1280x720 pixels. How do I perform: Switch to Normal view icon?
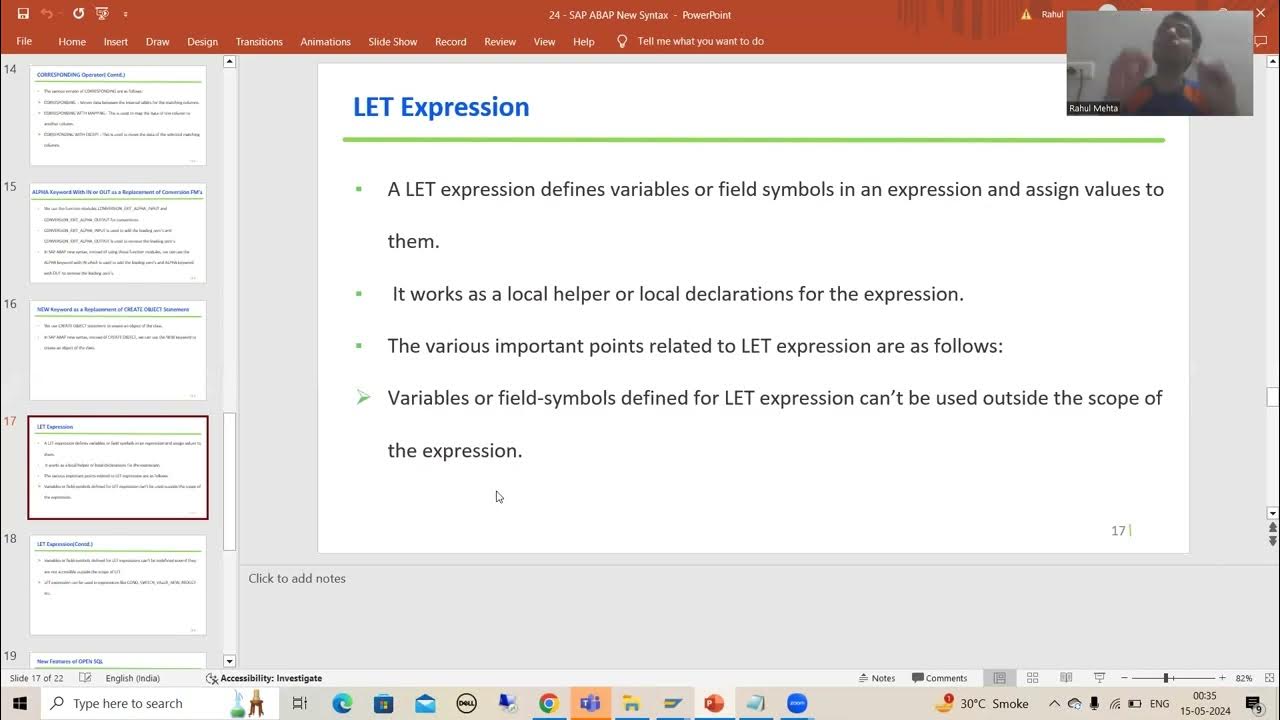(999, 678)
